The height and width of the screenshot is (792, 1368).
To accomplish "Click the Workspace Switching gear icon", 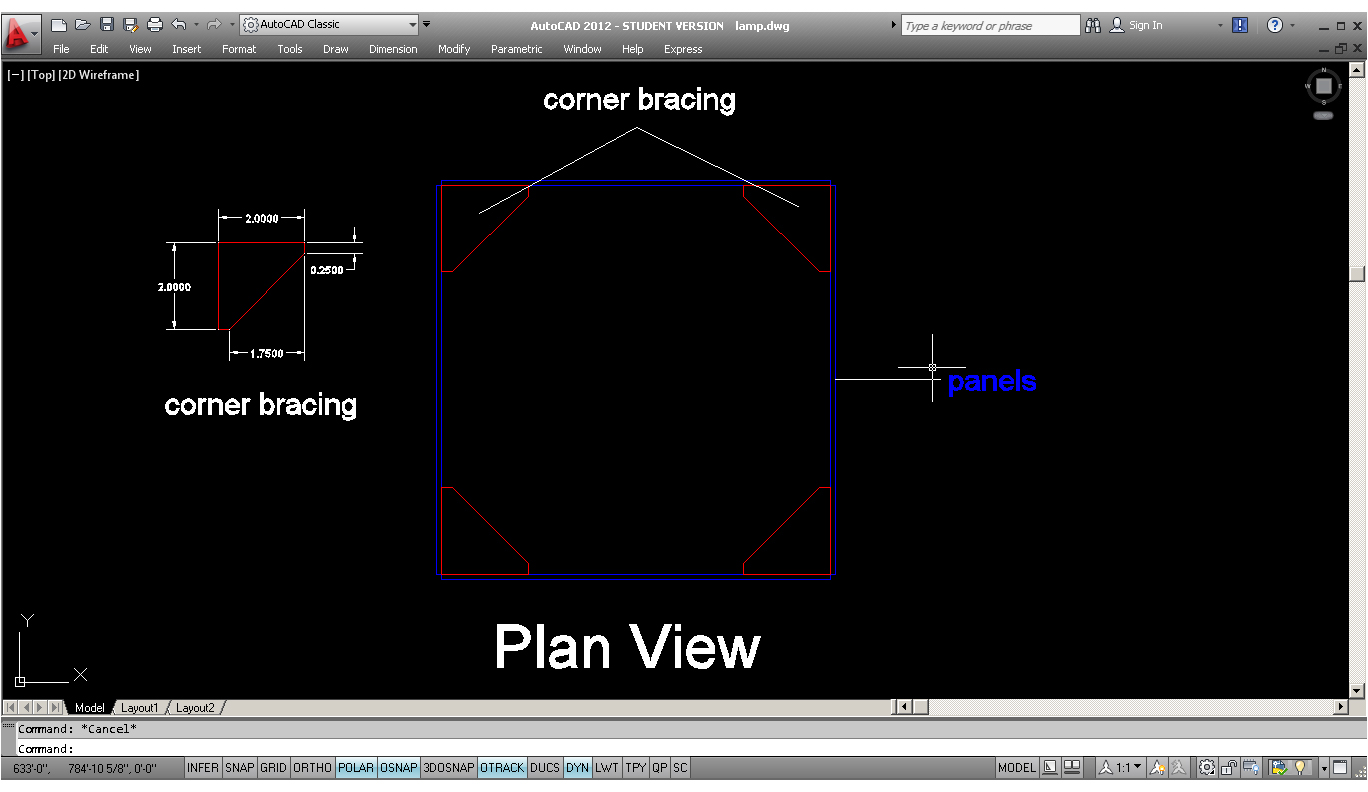I will click(1207, 768).
